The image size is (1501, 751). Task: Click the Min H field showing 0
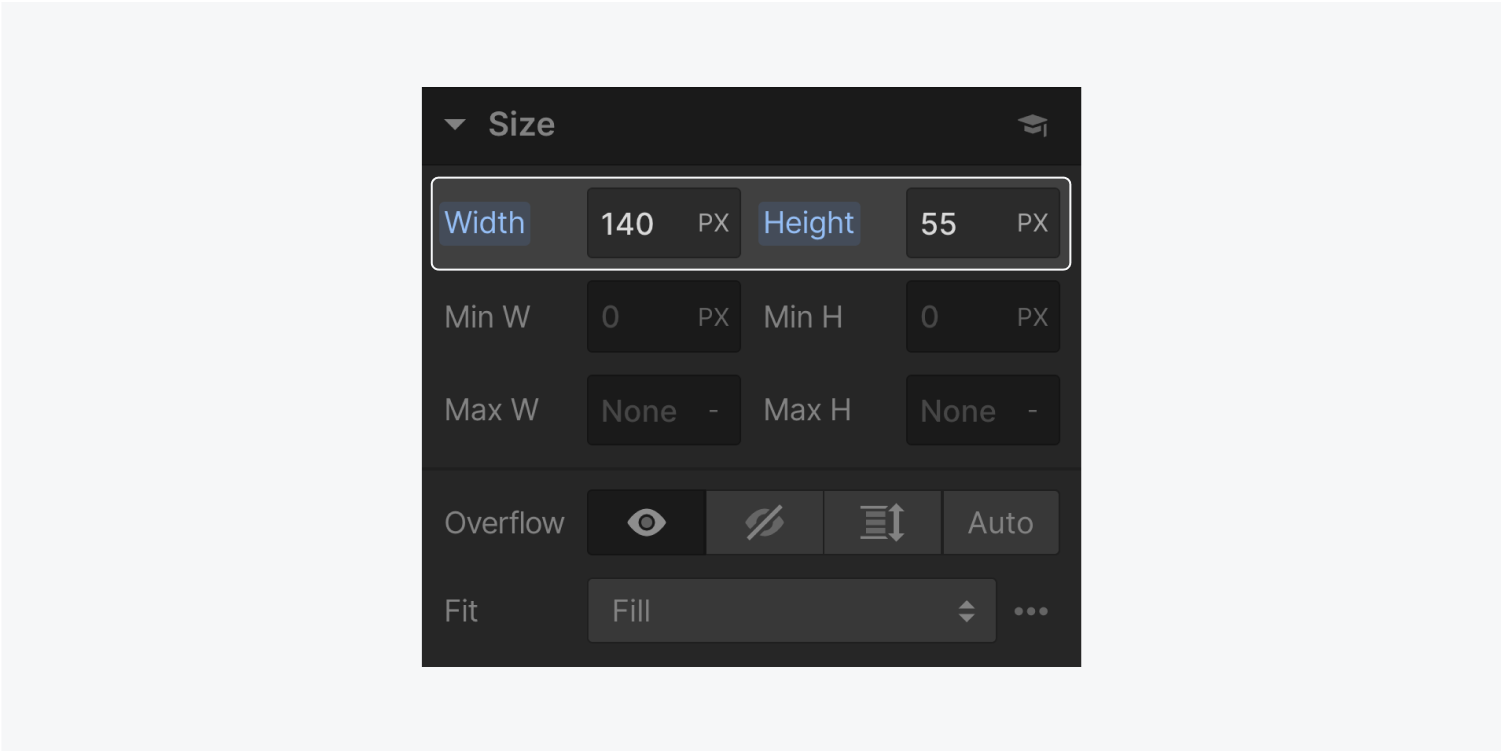[x=982, y=317]
